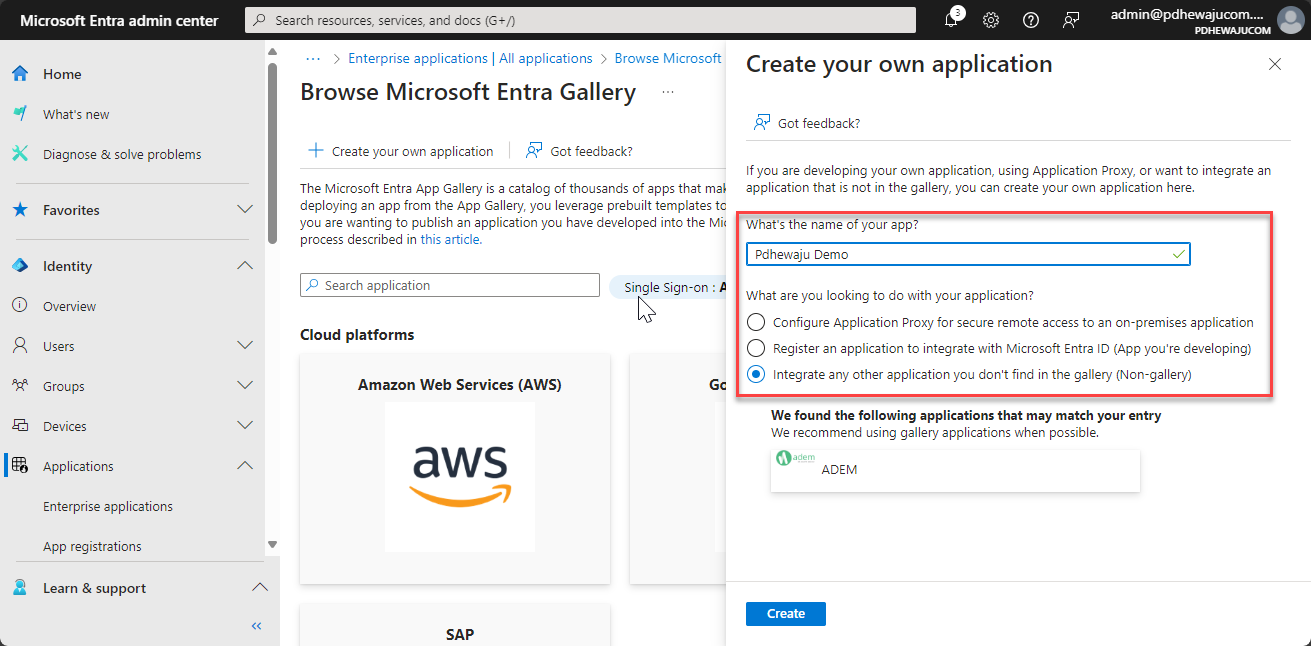Expand the Devices section chevron
The image size is (1311, 646).
[245, 426]
